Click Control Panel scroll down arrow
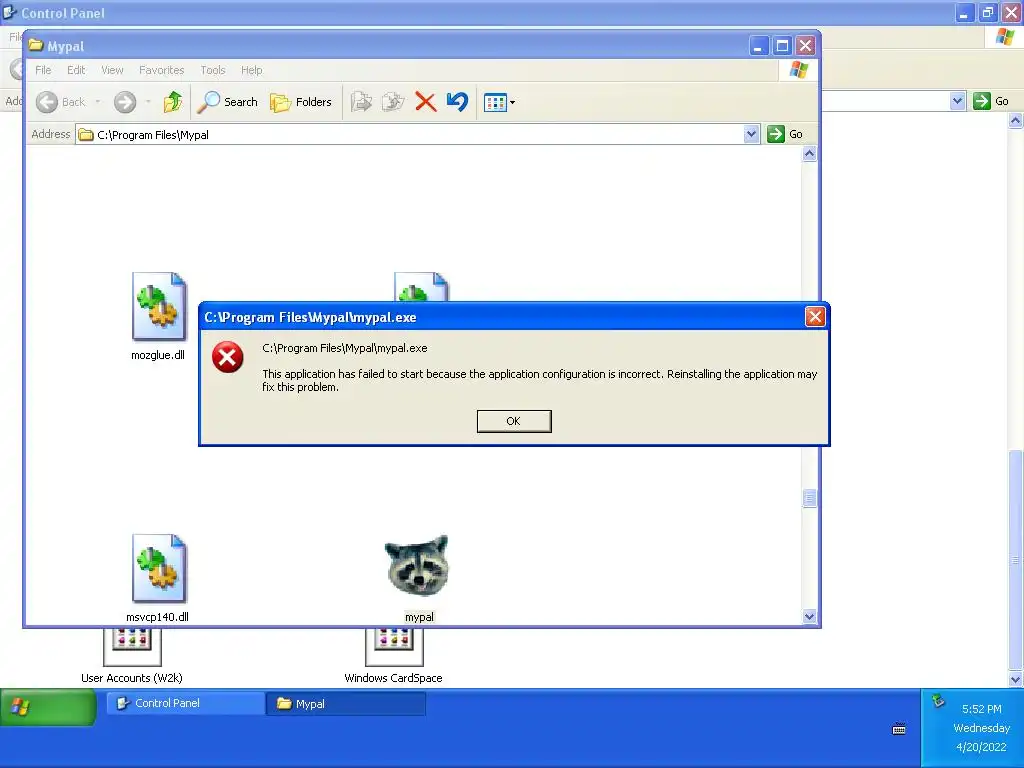Image resolution: width=1024 pixels, height=768 pixels. [1016, 679]
